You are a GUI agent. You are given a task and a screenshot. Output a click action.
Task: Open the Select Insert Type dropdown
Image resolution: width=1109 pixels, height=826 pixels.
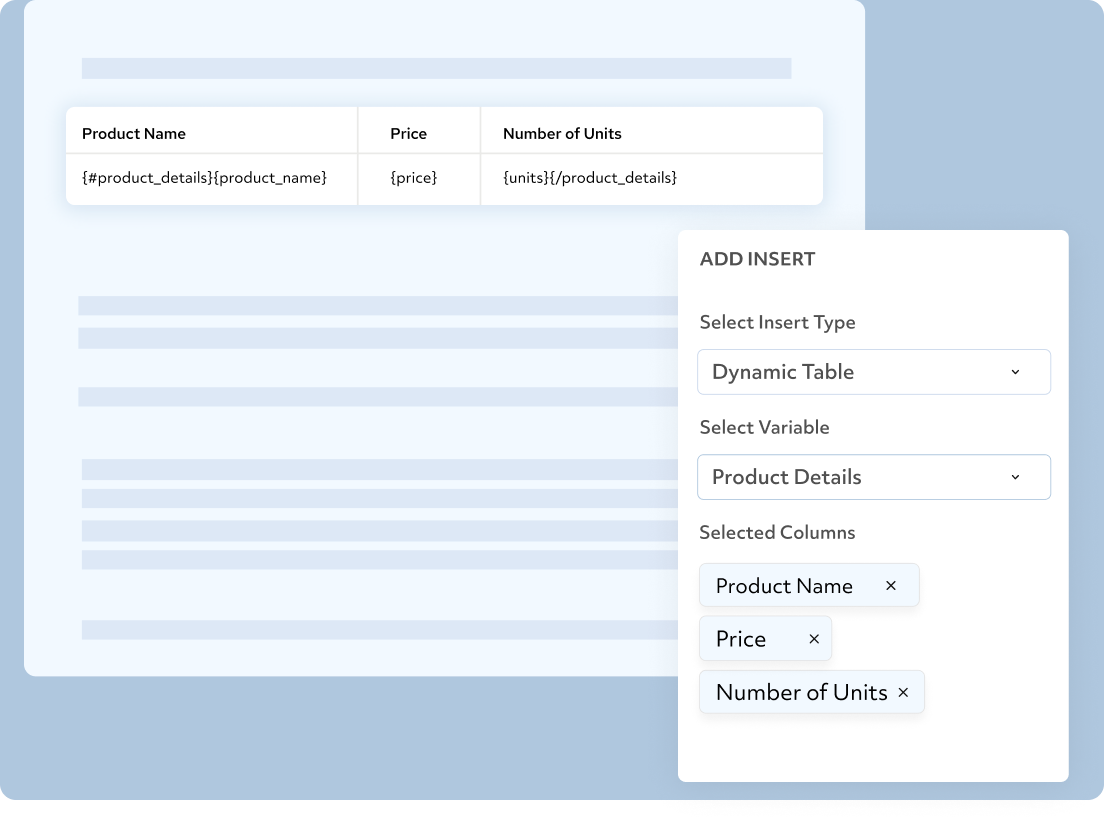point(874,371)
